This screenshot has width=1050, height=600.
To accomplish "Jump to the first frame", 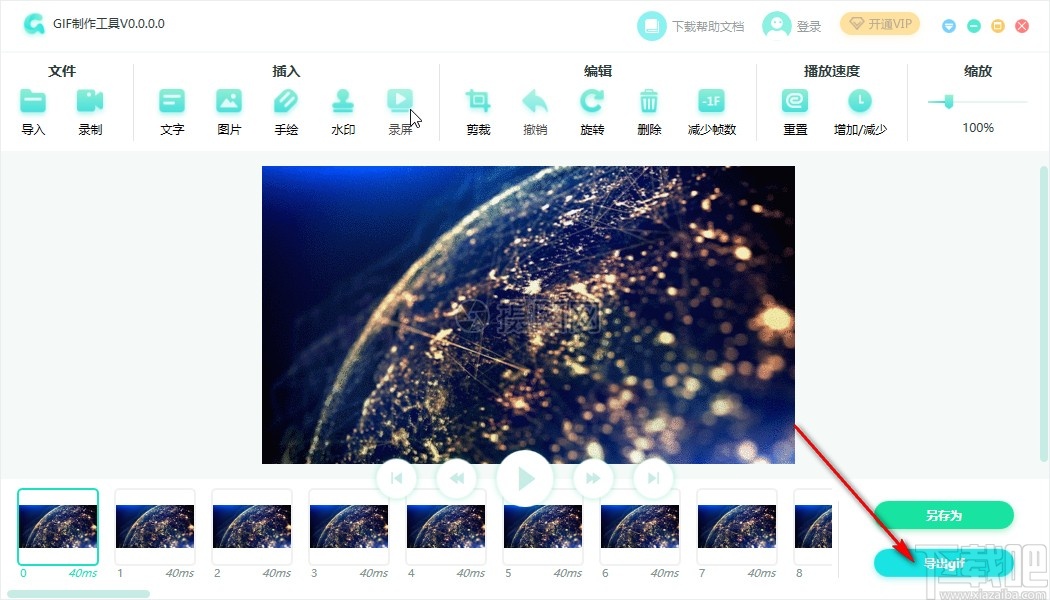I will tap(396, 478).
